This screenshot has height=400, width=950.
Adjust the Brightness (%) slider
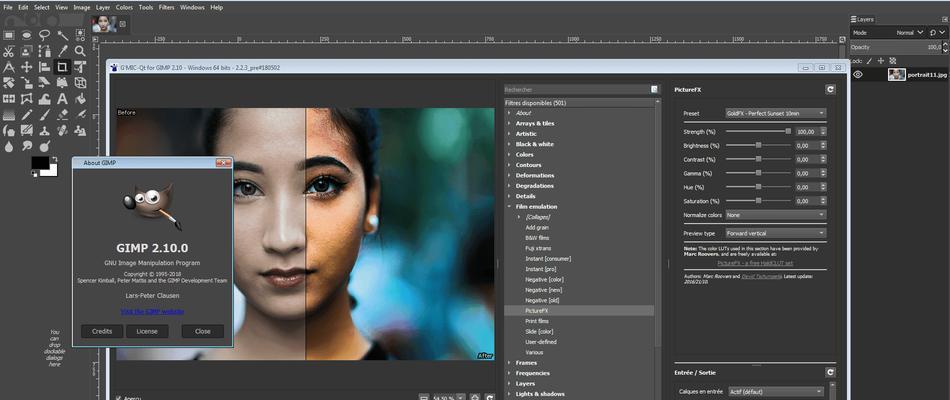tap(759, 145)
